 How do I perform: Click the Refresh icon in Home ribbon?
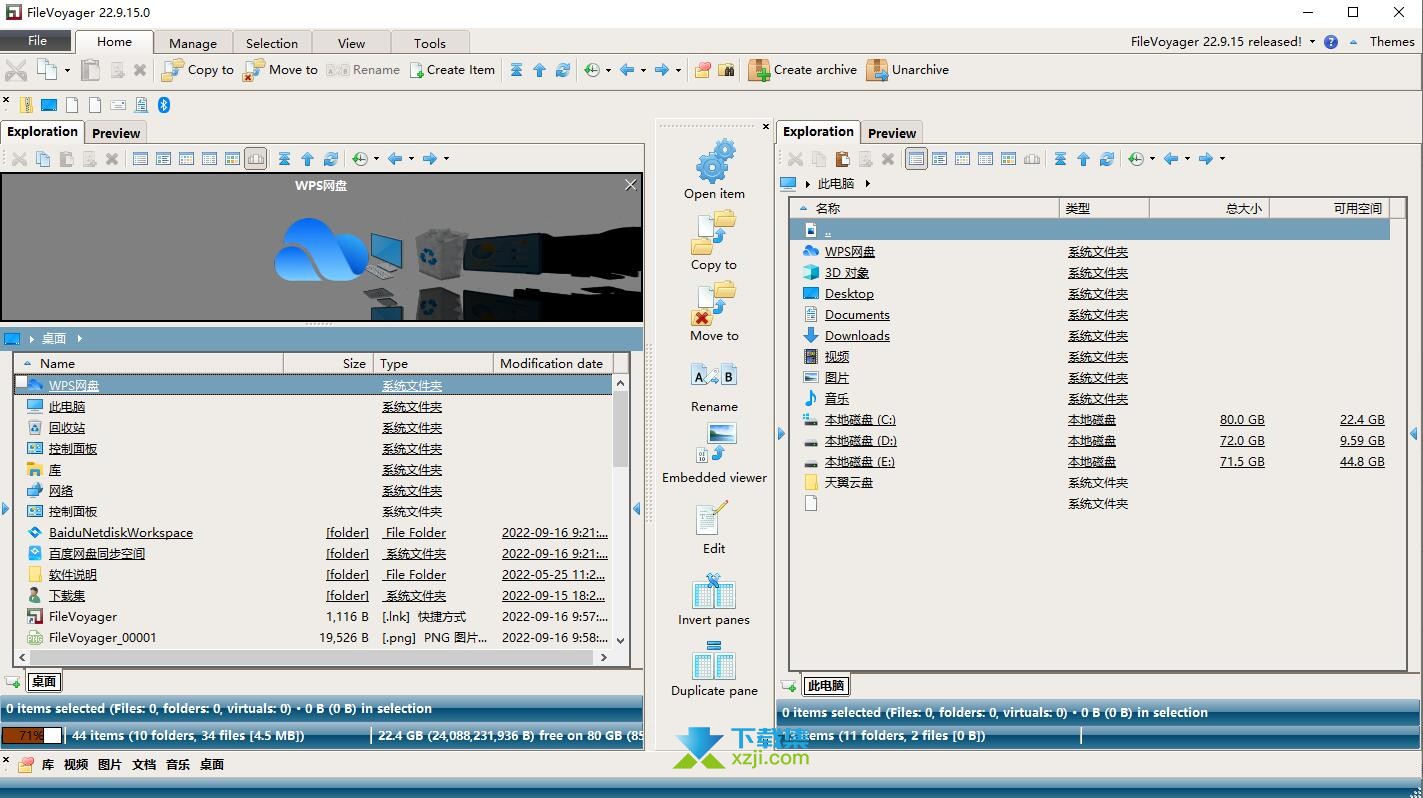pyautogui.click(x=563, y=70)
